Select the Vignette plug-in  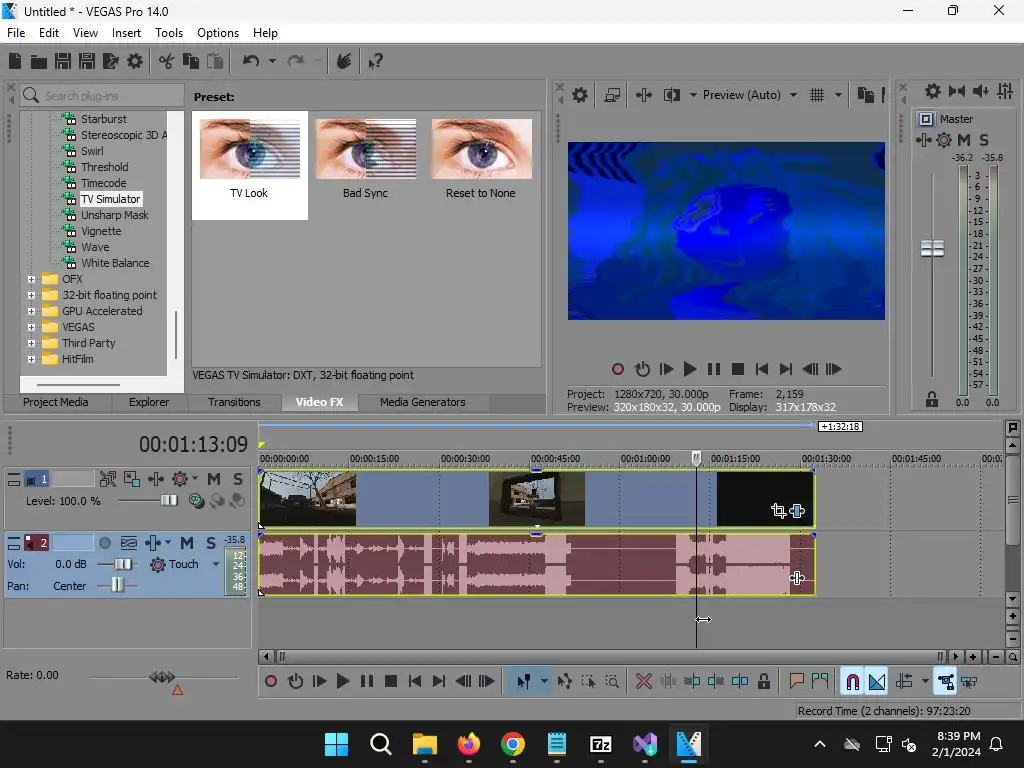tap(101, 231)
